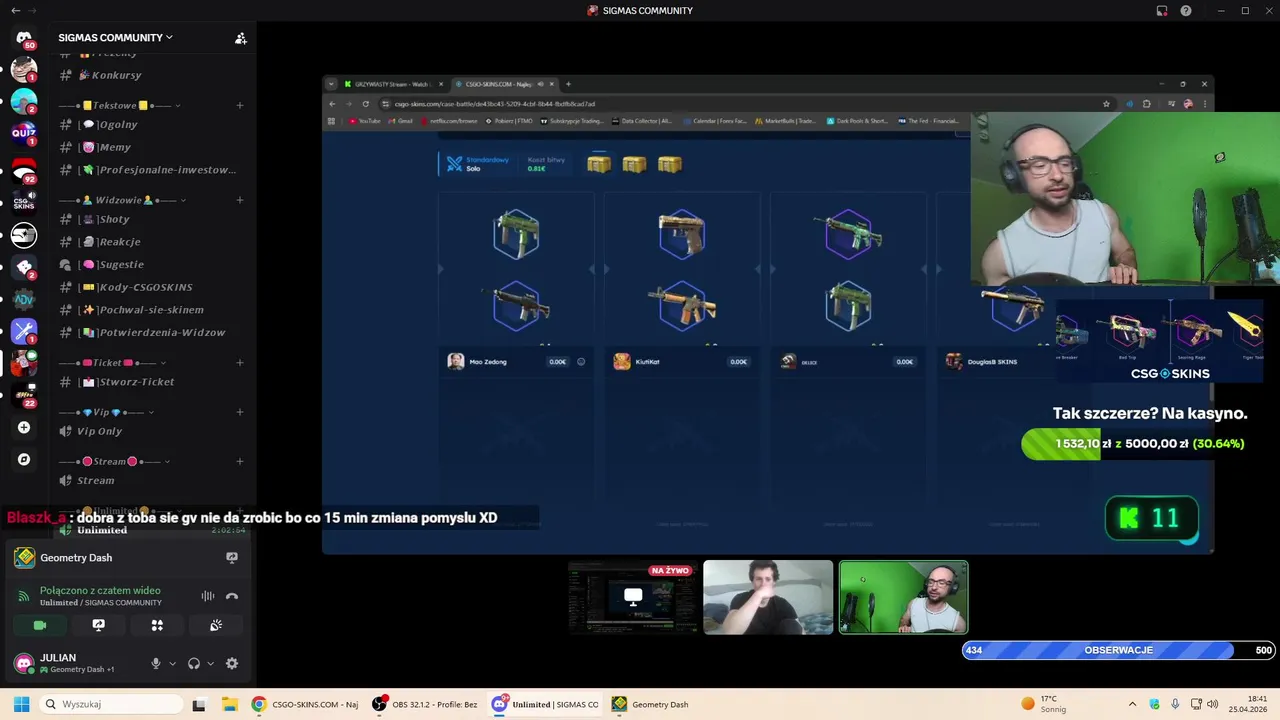The width and height of the screenshot is (1280, 720).
Task: Open Discord direct messages home
Action: pyautogui.click(x=24, y=38)
